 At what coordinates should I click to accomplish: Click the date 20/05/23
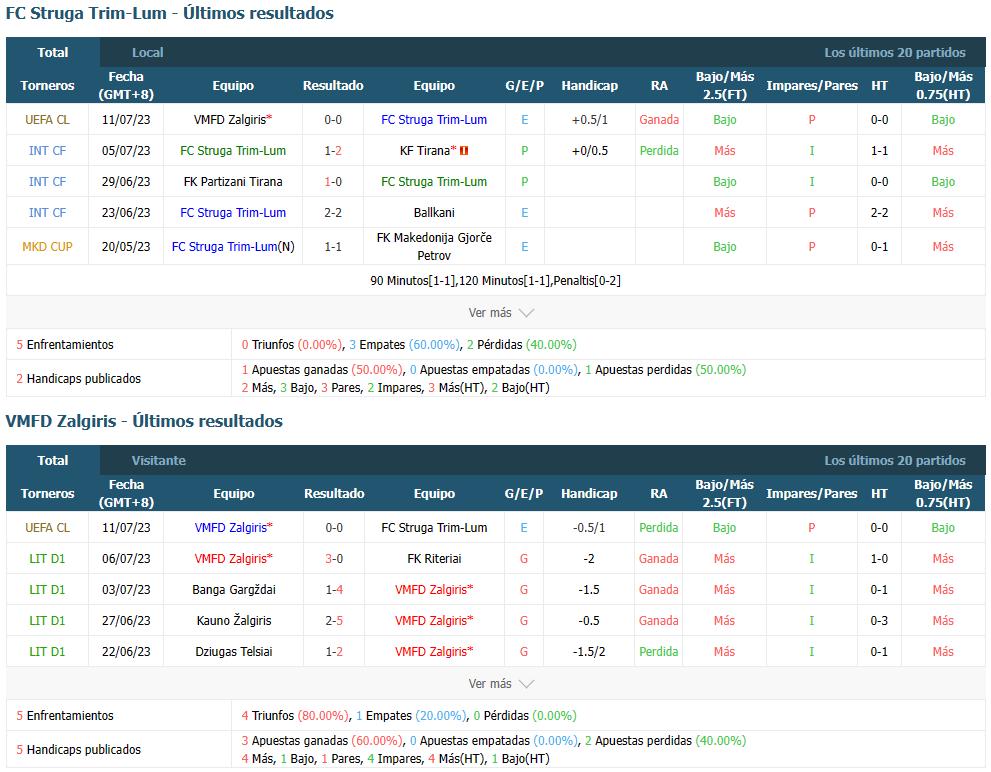click(126, 247)
